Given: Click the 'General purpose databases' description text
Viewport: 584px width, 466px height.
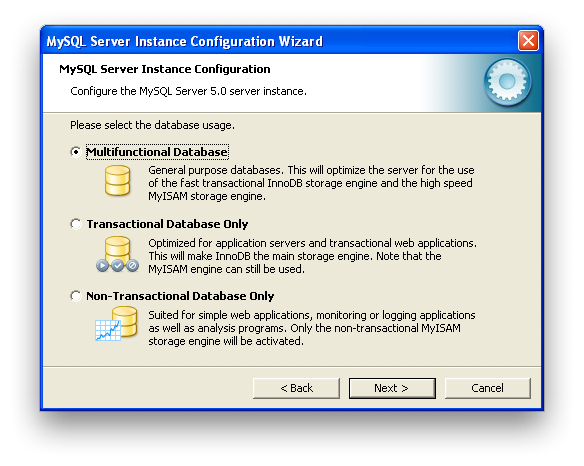Looking at the screenshot, I should click(311, 183).
